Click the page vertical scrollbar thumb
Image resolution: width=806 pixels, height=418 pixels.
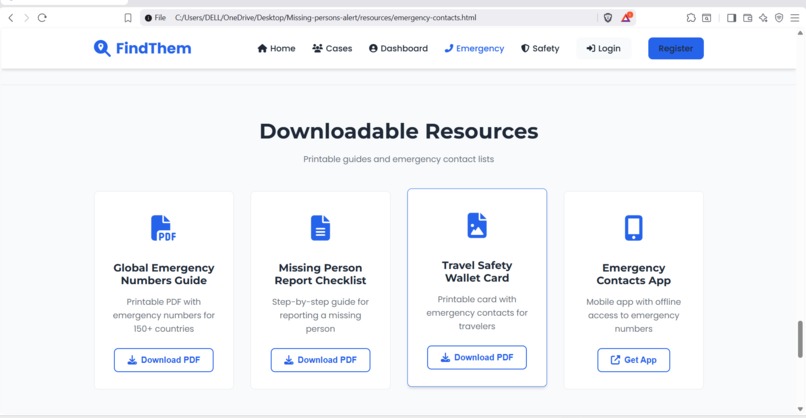click(800, 339)
